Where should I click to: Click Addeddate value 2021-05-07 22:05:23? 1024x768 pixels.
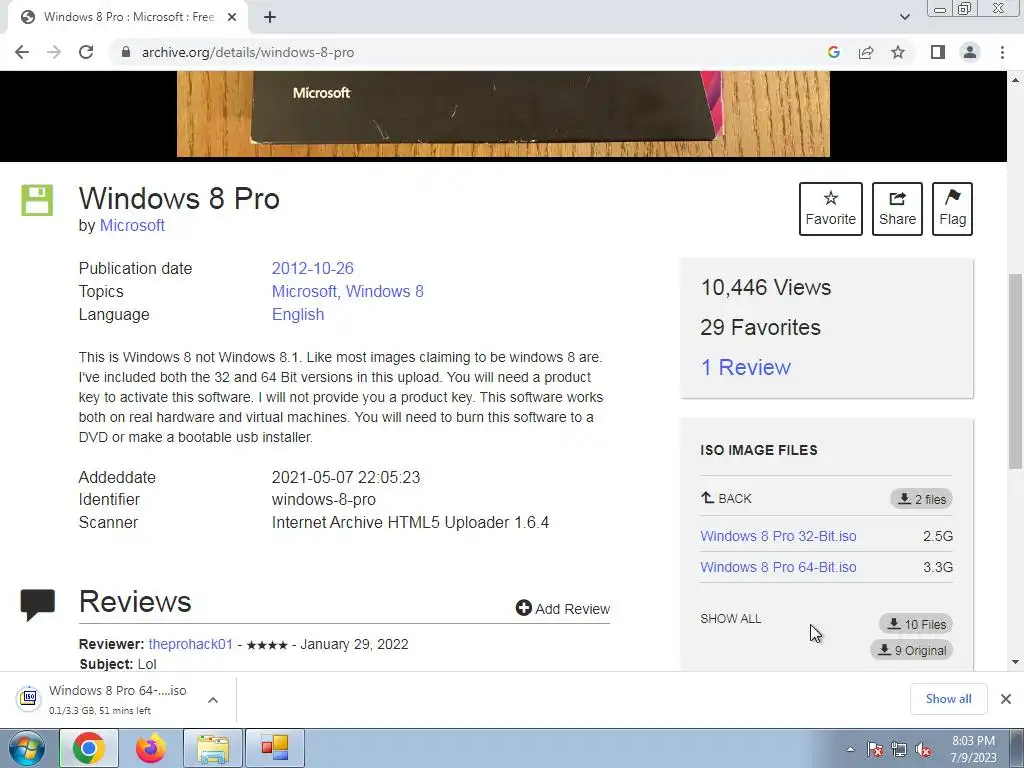click(345, 477)
